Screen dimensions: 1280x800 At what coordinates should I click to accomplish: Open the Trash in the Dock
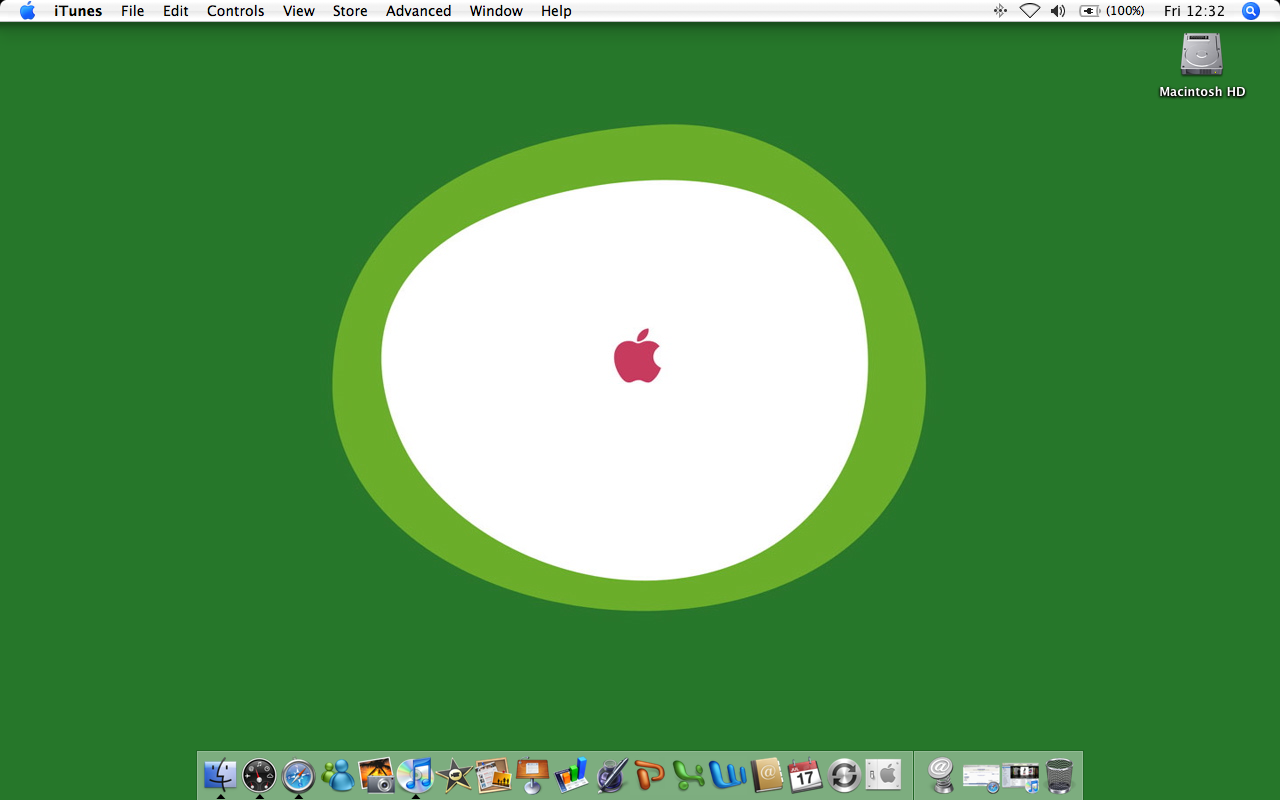(1059, 775)
